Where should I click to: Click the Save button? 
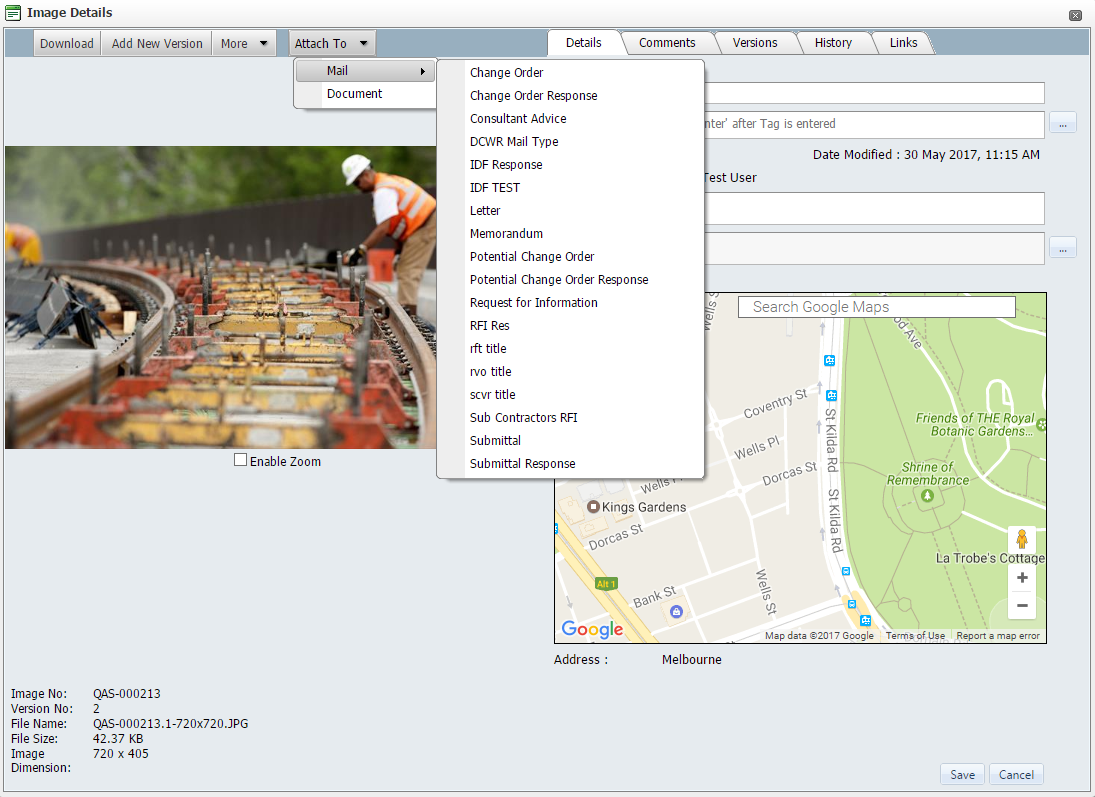point(962,775)
